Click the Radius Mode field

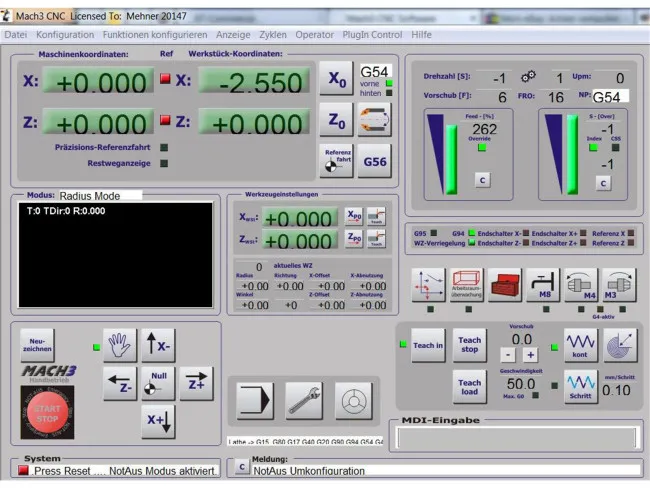click(100, 196)
